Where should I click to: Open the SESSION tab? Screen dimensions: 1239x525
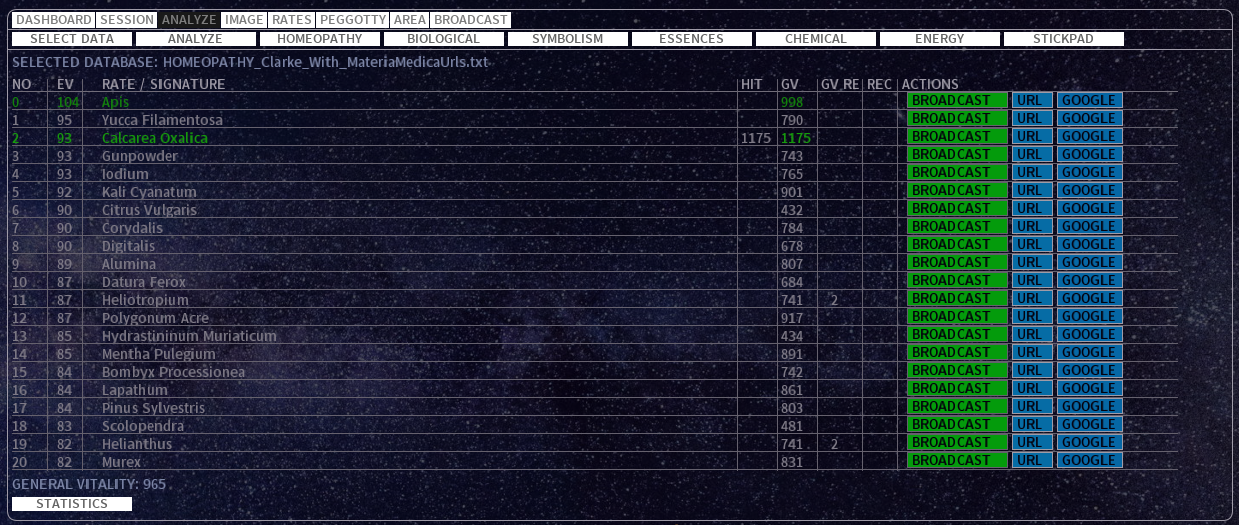point(127,20)
